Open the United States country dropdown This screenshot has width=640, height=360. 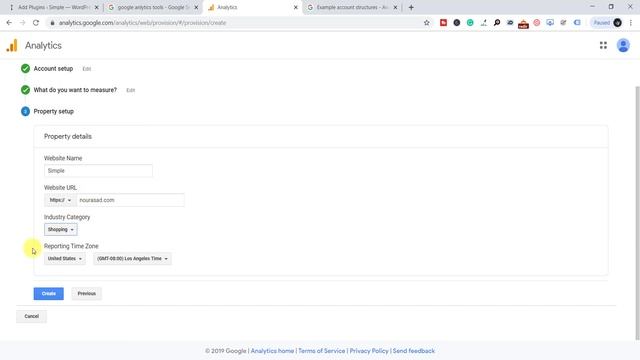[64, 258]
